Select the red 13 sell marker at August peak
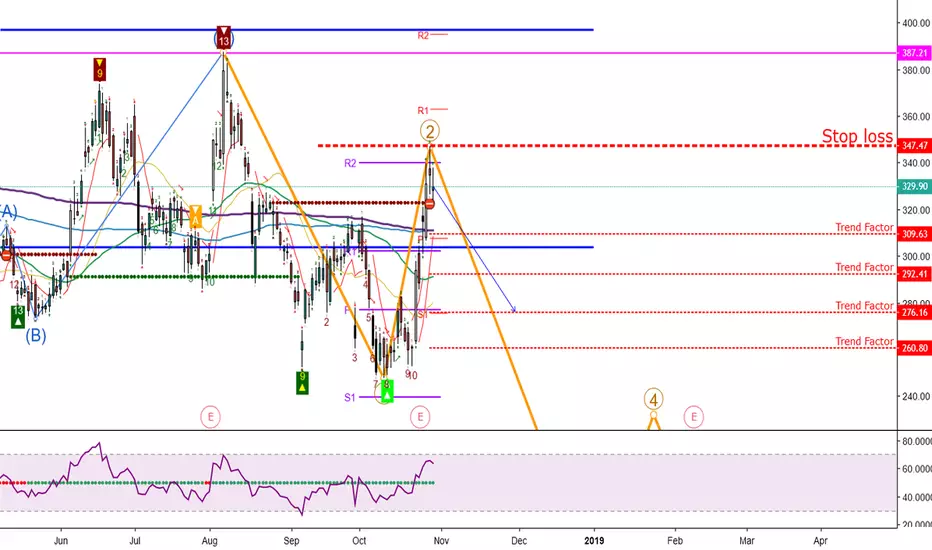Image resolution: width=932 pixels, height=550 pixels. click(223, 37)
